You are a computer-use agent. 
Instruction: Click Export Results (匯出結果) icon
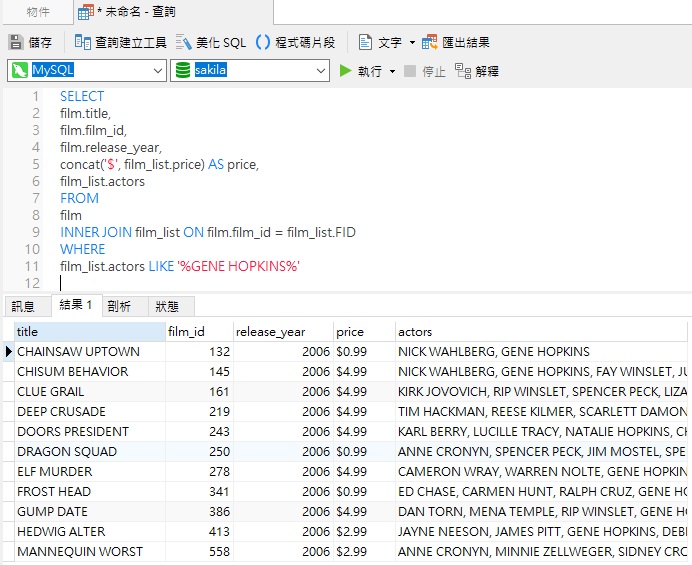point(430,42)
